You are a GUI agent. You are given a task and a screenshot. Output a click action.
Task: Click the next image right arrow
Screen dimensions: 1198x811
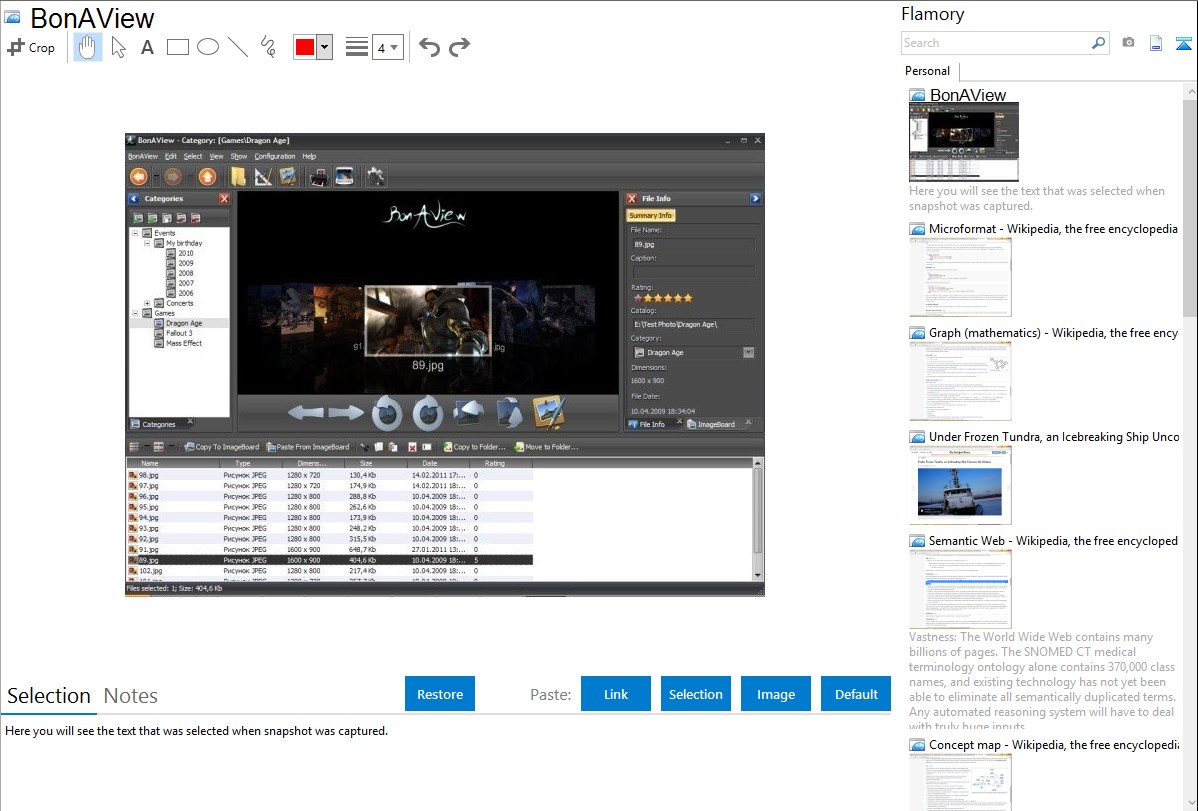[x=346, y=413]
